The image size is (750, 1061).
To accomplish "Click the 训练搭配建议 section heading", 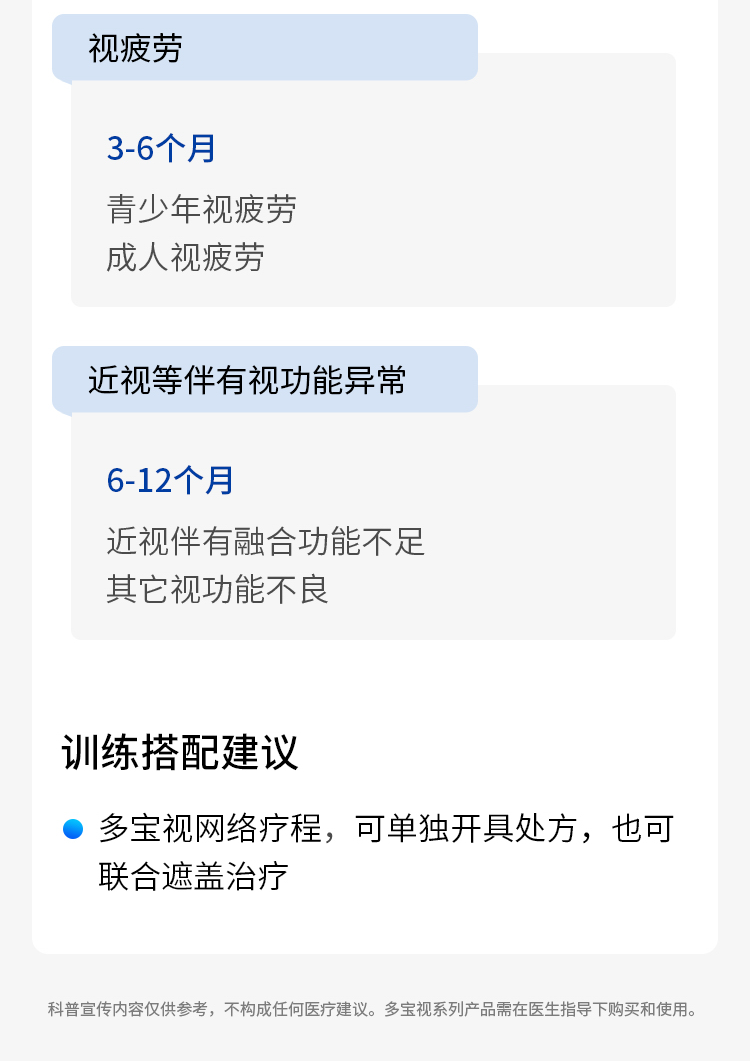I will (180, 753).
